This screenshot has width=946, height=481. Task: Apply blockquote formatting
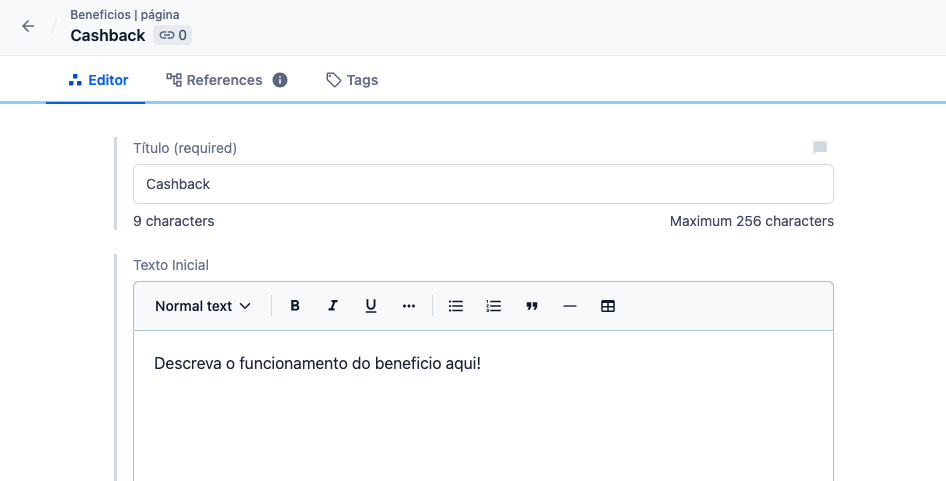532,306
